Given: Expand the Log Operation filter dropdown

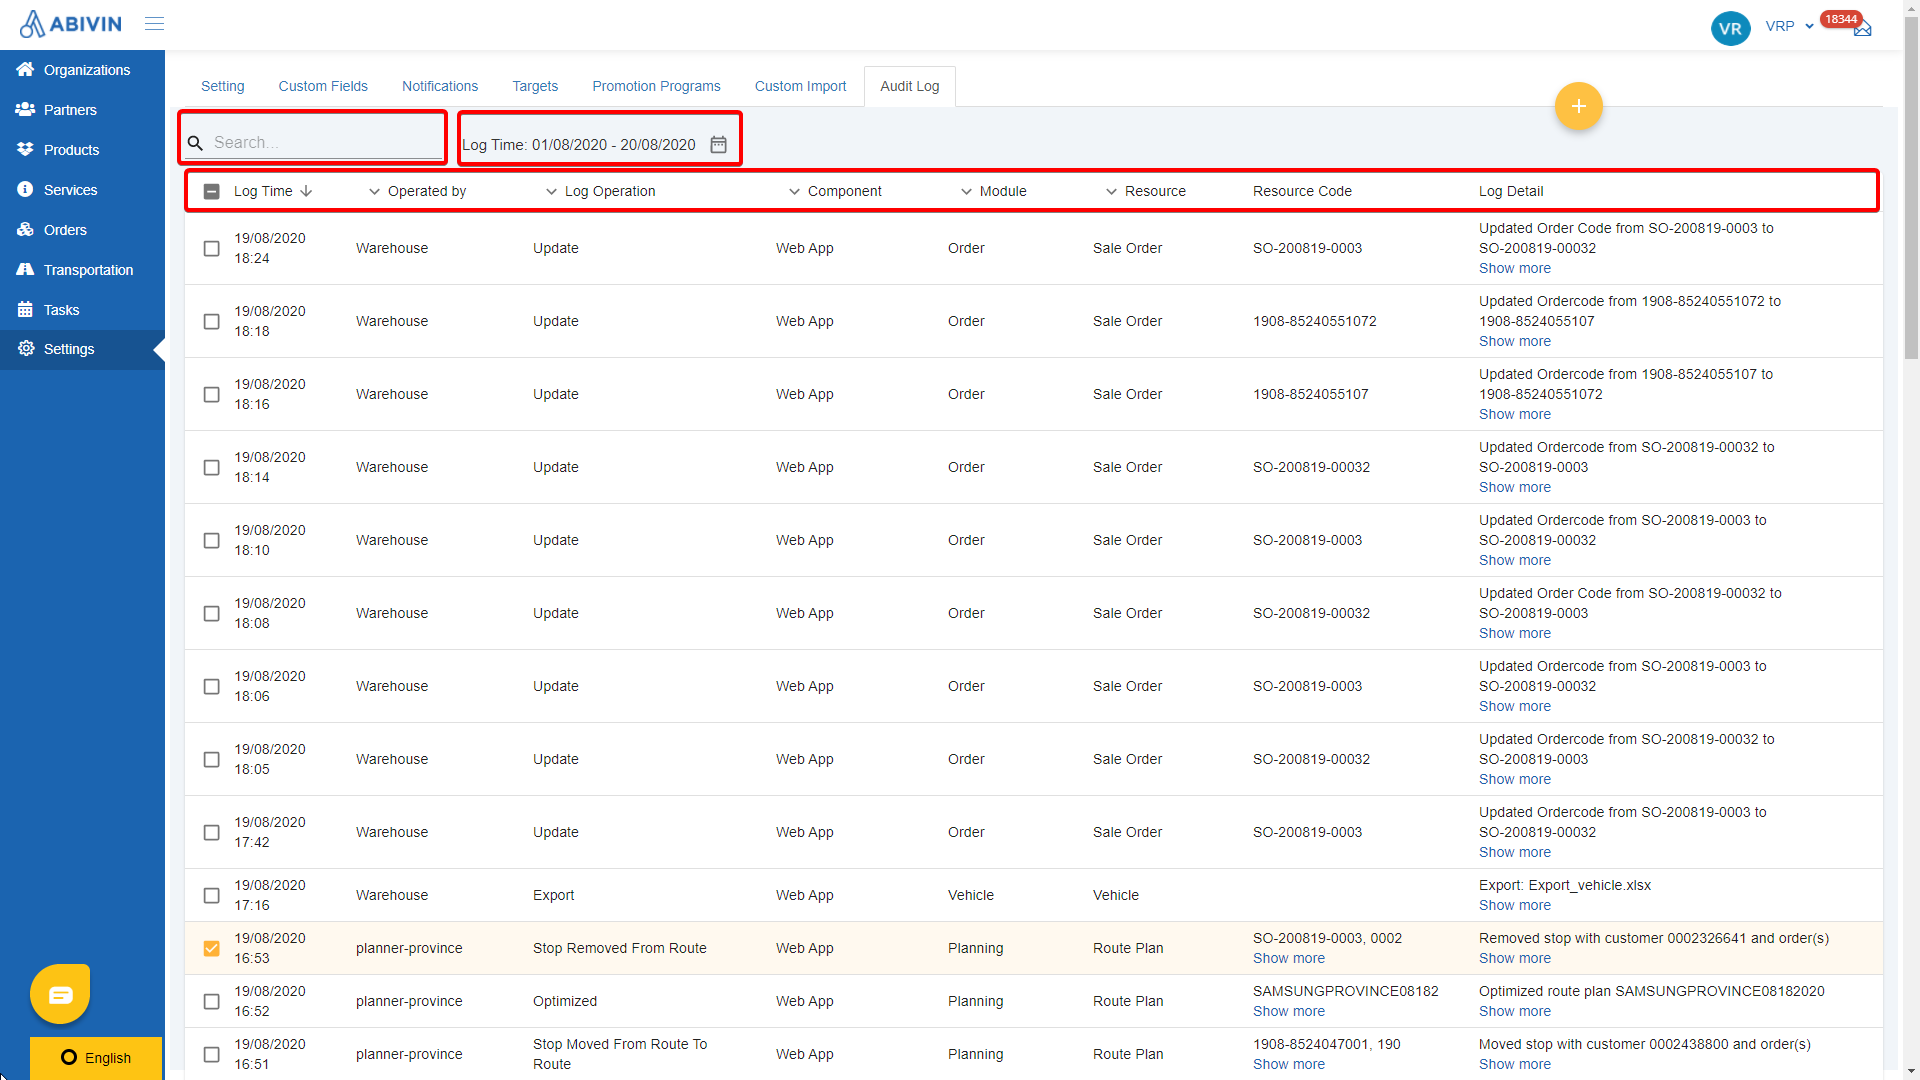Looking at the screenshot, I should (551, 191).
